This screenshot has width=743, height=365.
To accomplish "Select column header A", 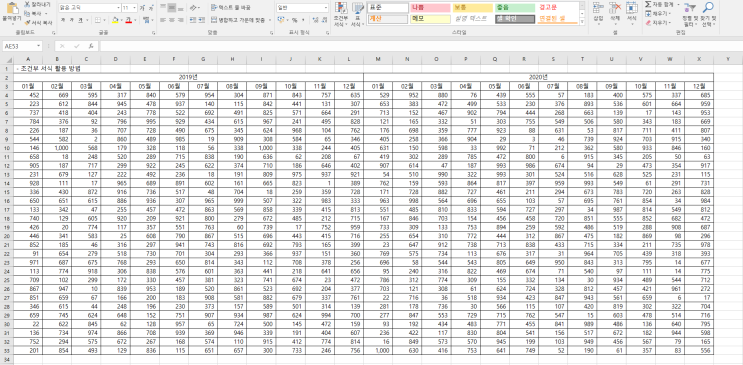I will point(28,59).
